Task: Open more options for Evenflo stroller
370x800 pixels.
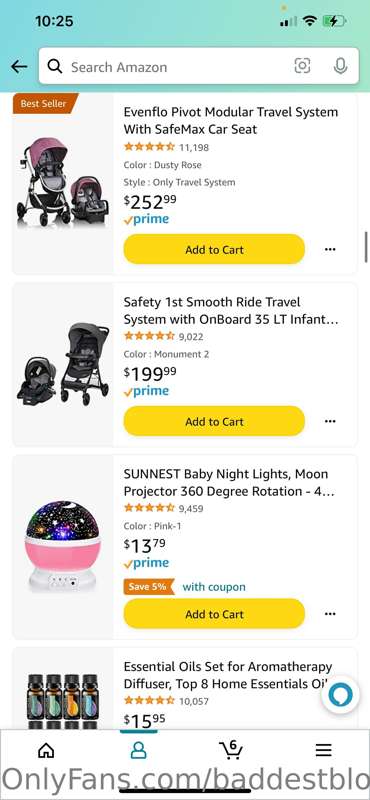Action: tap(330, 249)
